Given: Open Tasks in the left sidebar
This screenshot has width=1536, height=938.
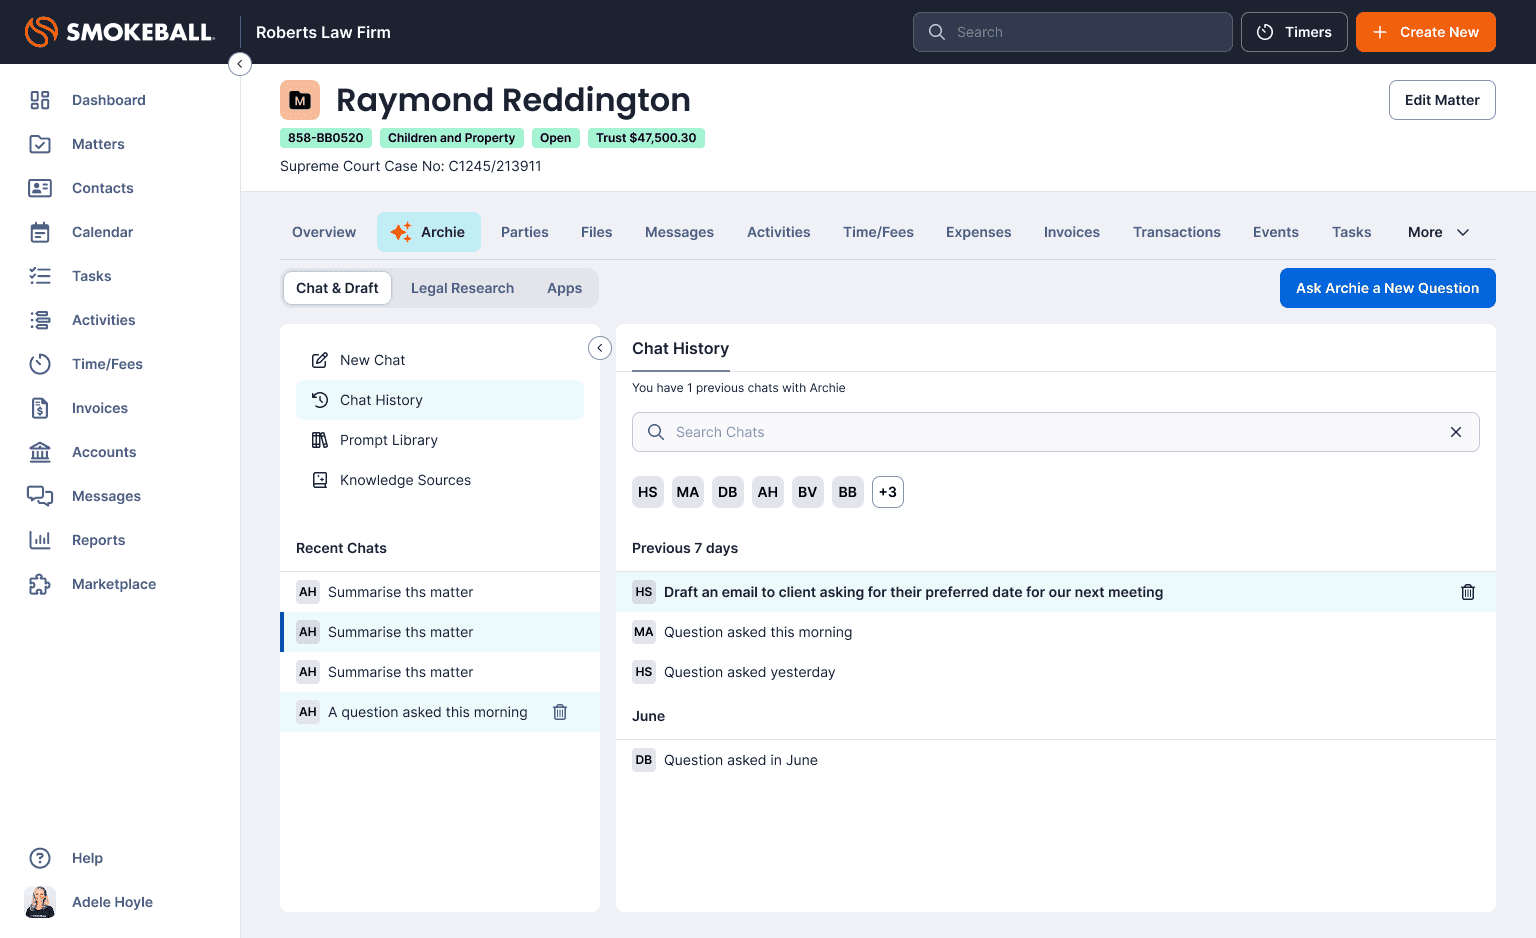Looking at the screenshot, I should (91, 276).
